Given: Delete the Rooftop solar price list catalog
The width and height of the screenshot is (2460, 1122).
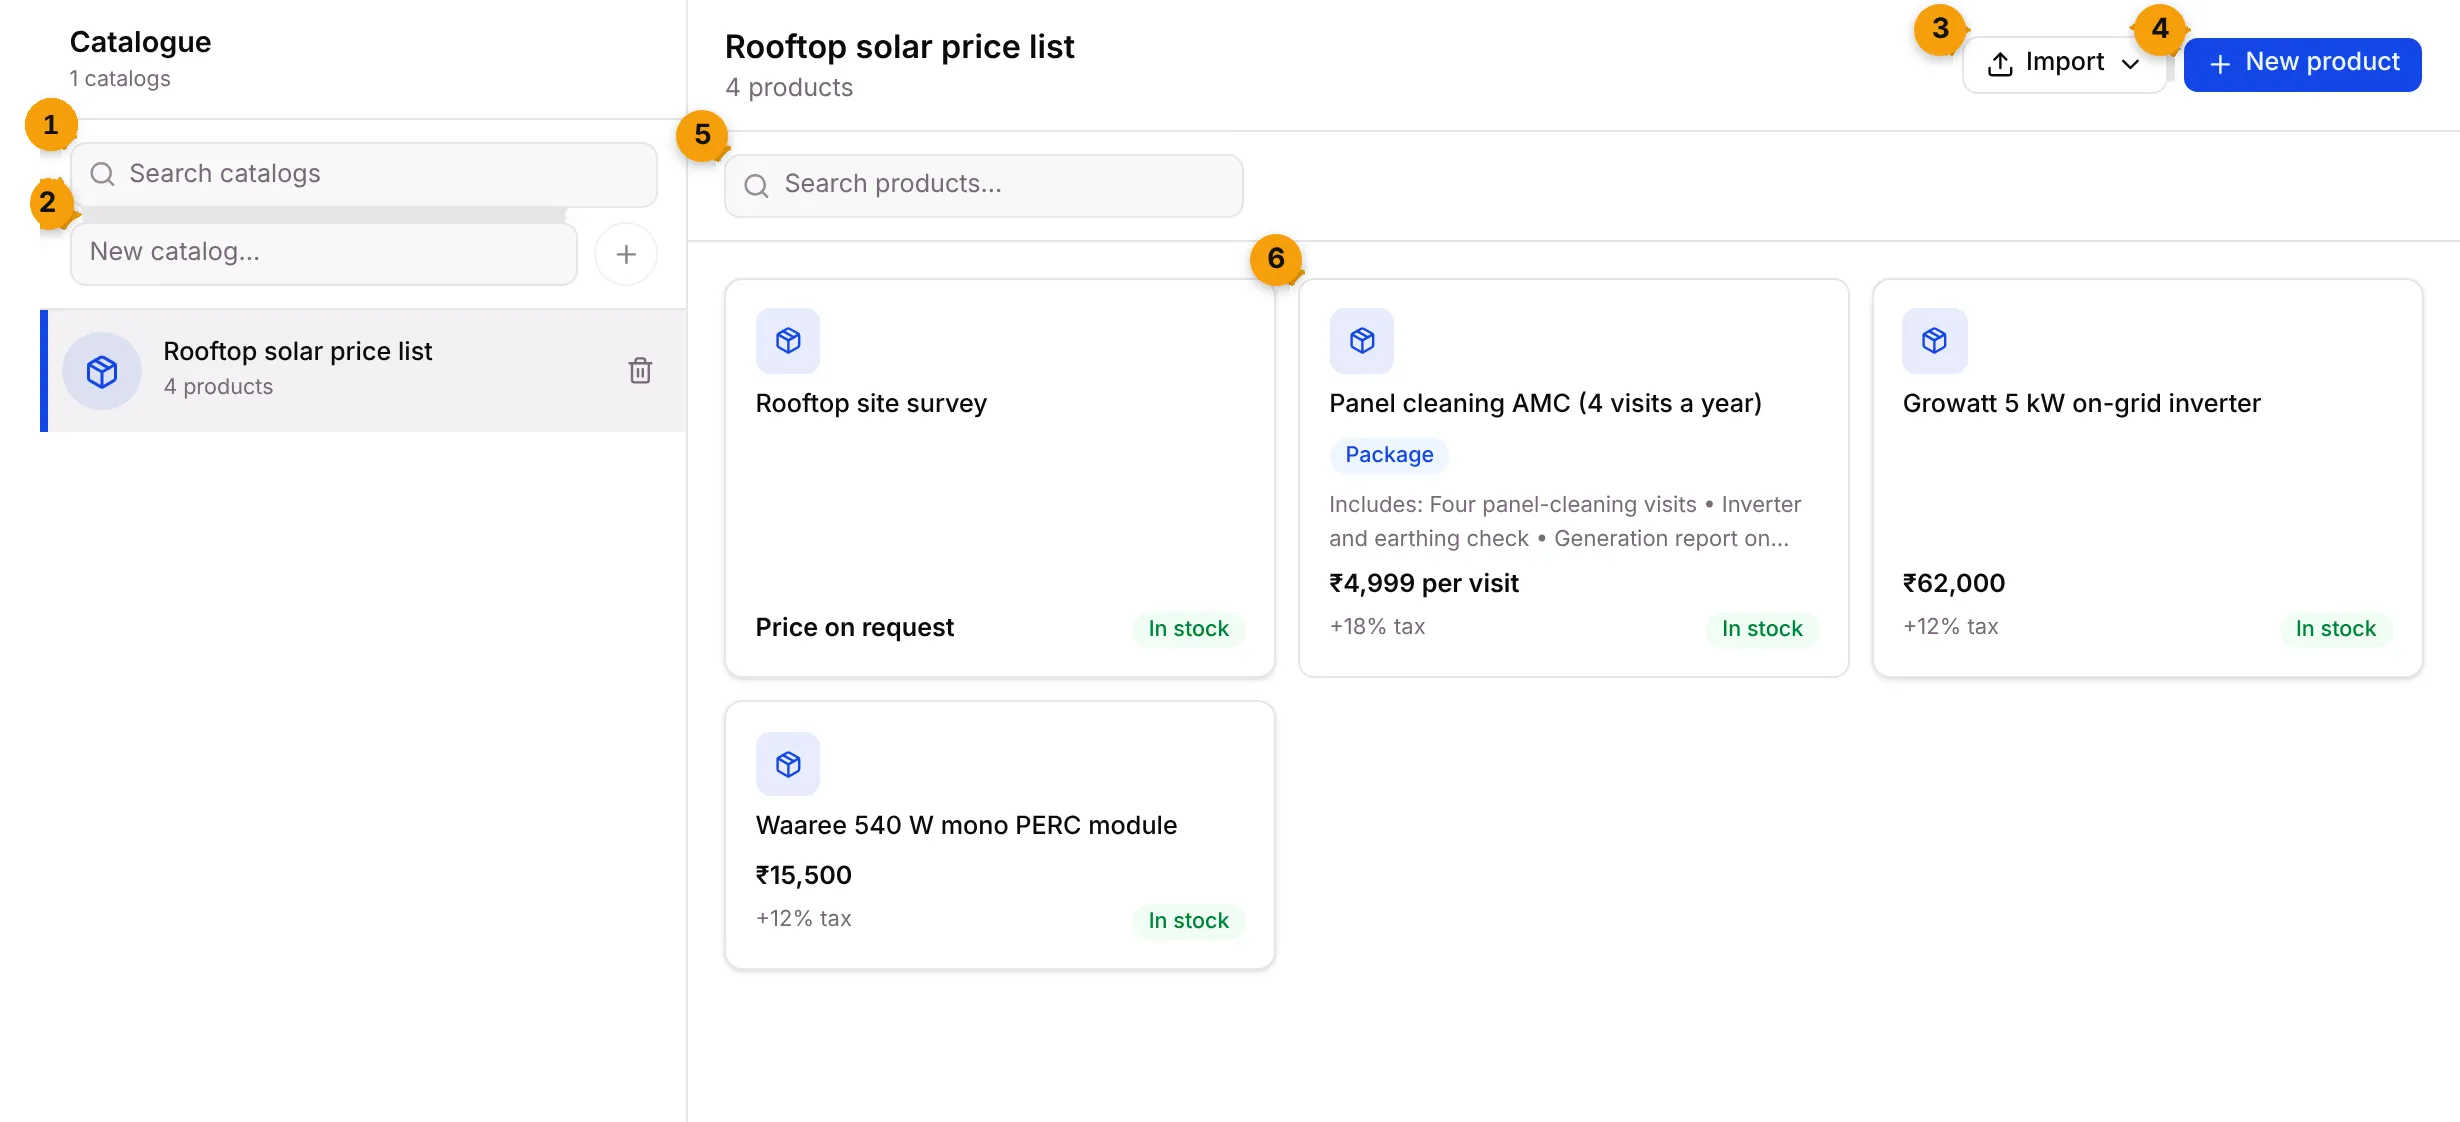Looking at the screenshot, I should 640,371.
